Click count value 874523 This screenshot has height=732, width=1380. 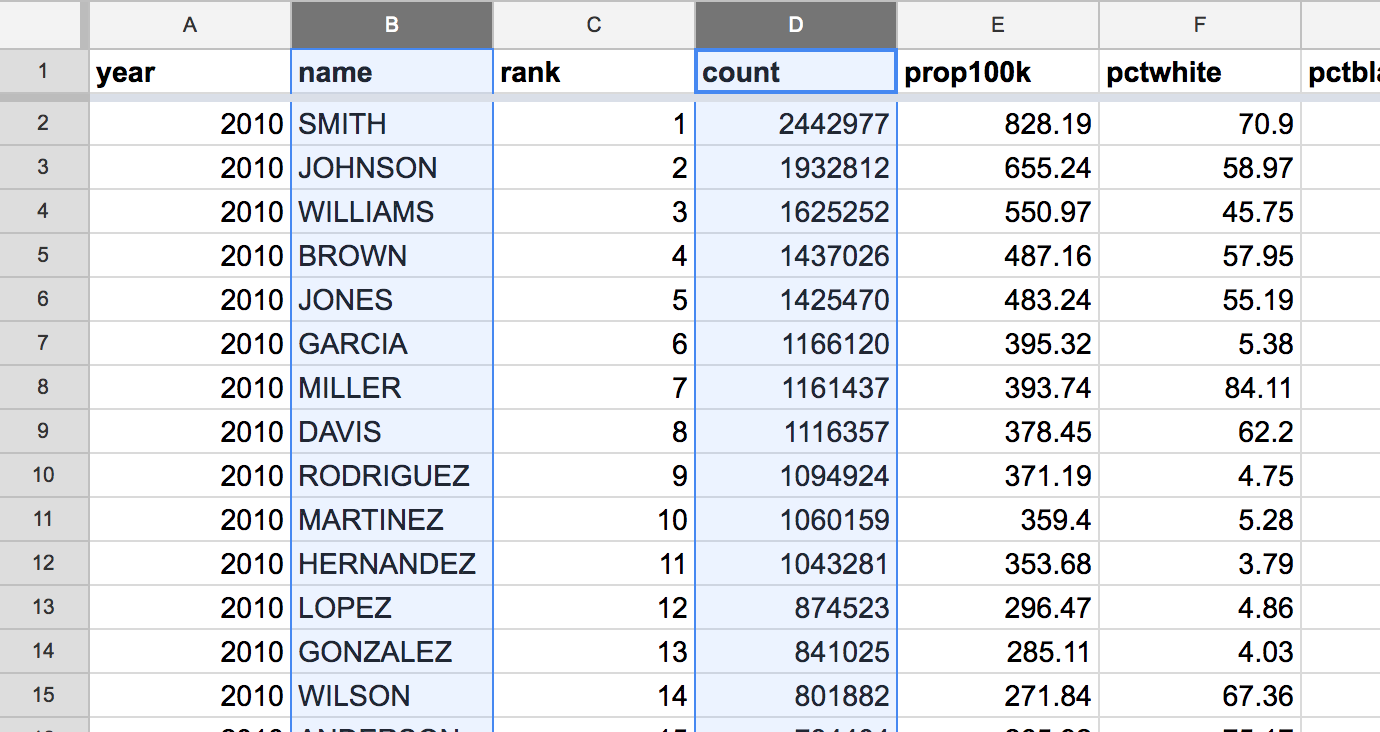(796, 608)
